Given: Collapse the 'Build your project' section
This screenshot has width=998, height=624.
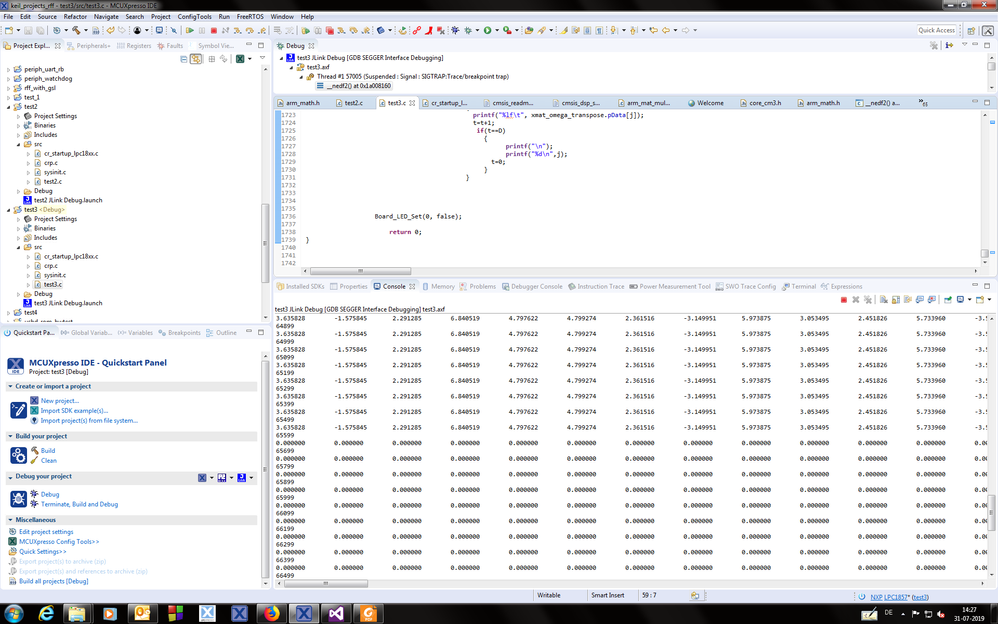Looking at the screenshot, I should click(10, 436).
